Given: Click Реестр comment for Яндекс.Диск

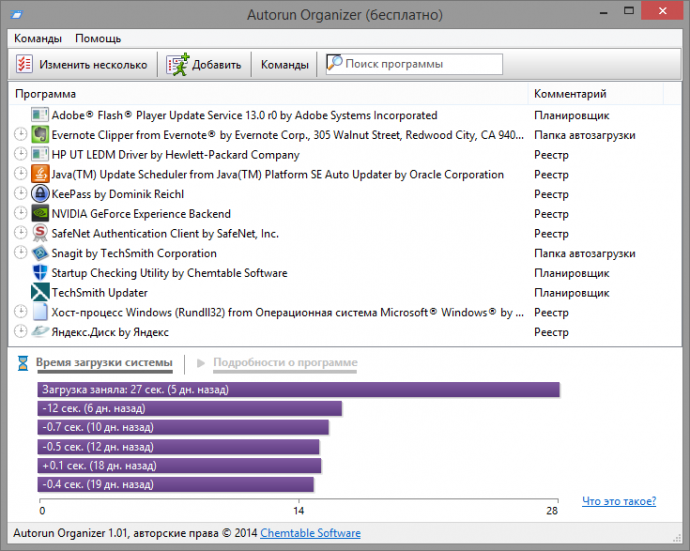Looking at the screenshot, I should 551,332.
